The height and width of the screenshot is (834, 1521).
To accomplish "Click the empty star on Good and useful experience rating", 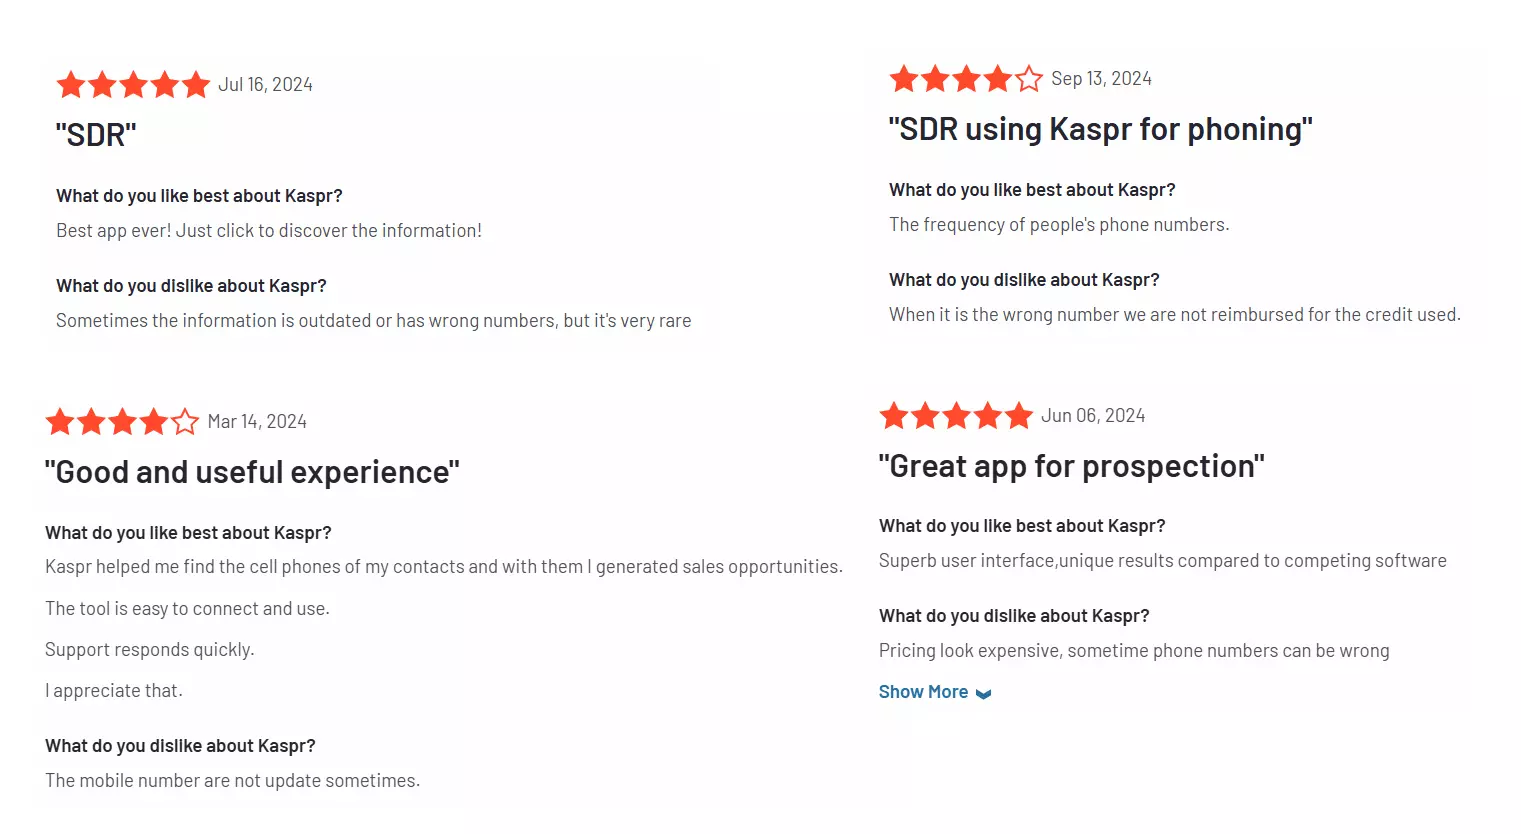I will tap(185, 421).
